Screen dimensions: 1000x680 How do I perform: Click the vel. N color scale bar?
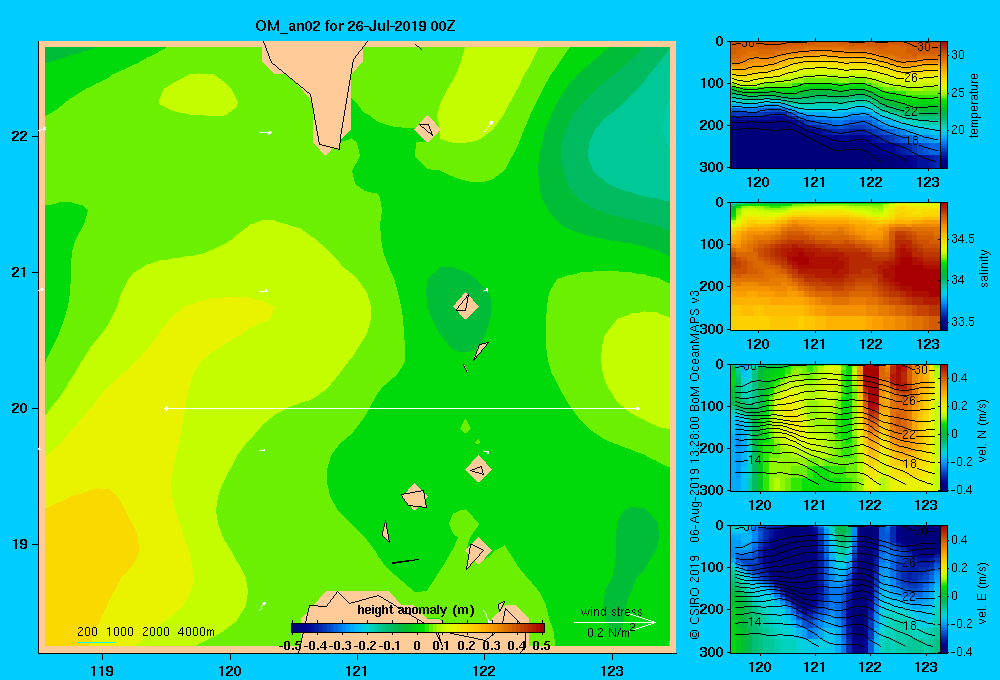944,427
